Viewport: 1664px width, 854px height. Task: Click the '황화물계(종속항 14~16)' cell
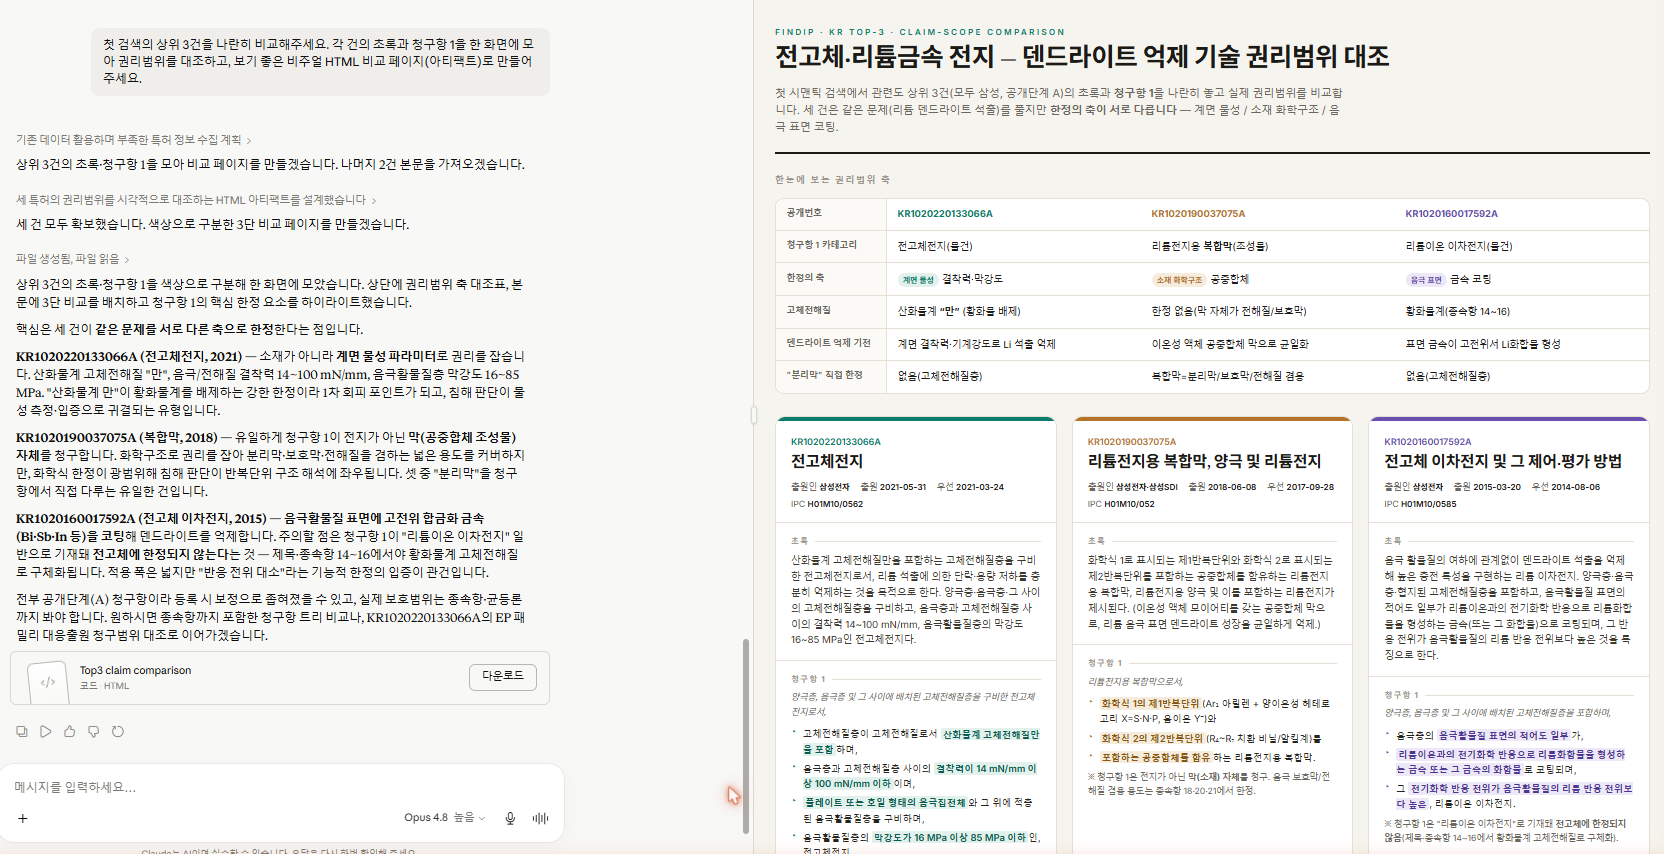tap(1457, 311)
